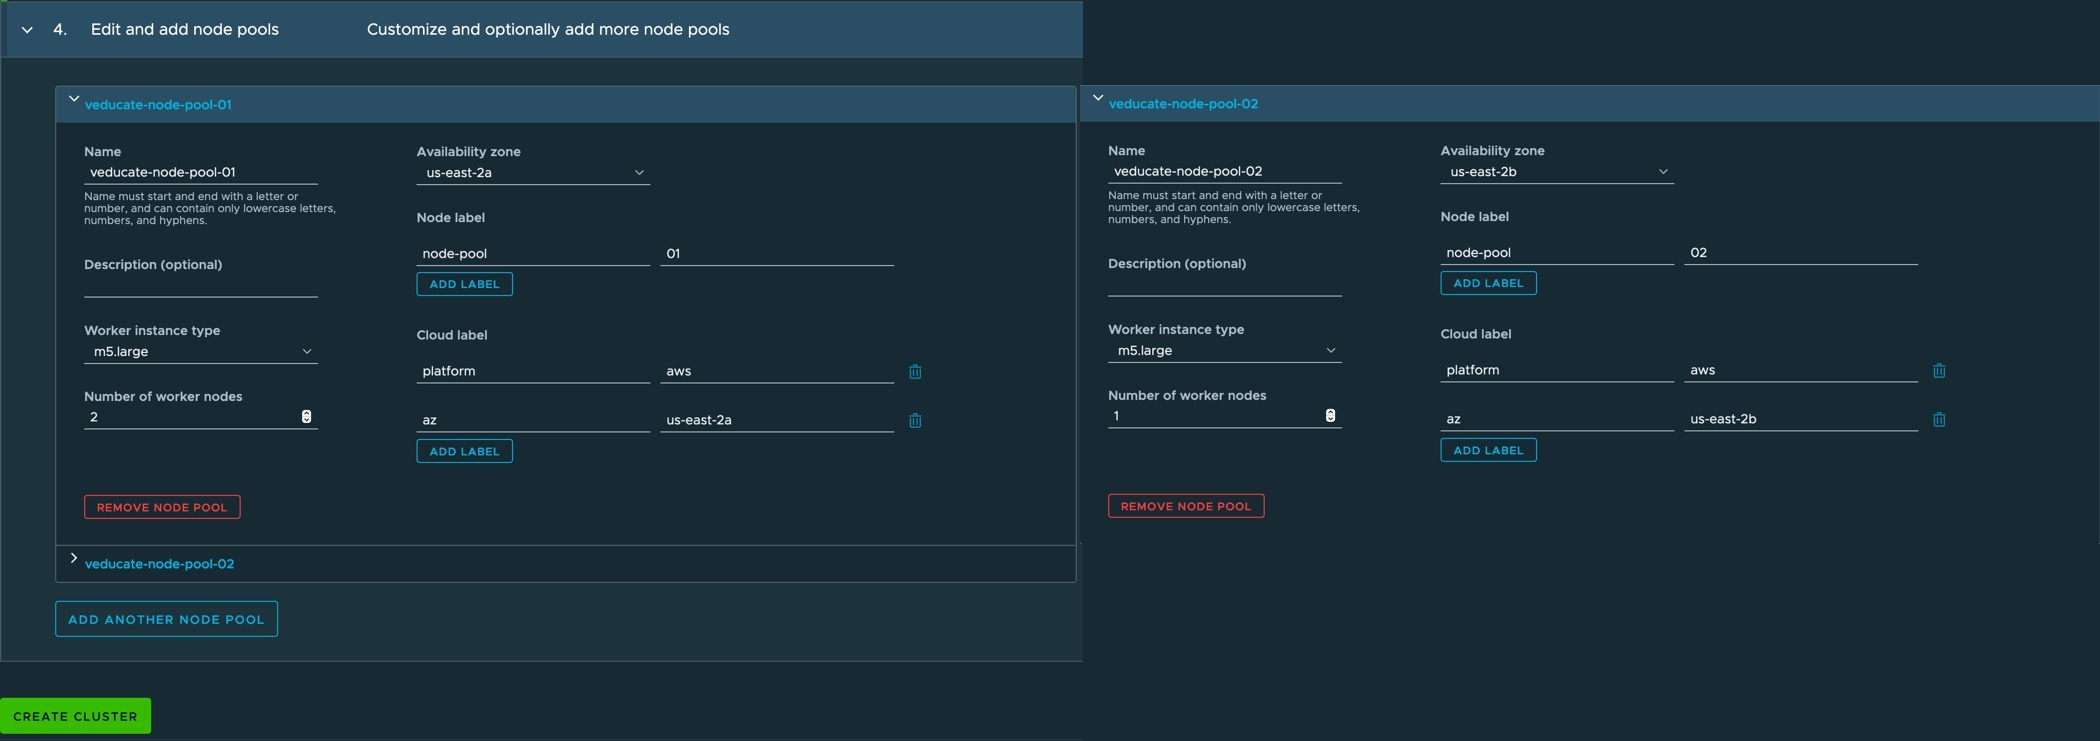Edit the Name field veducate-node-pool-01
Screen dimensions: 2100x741
[201, 172]
